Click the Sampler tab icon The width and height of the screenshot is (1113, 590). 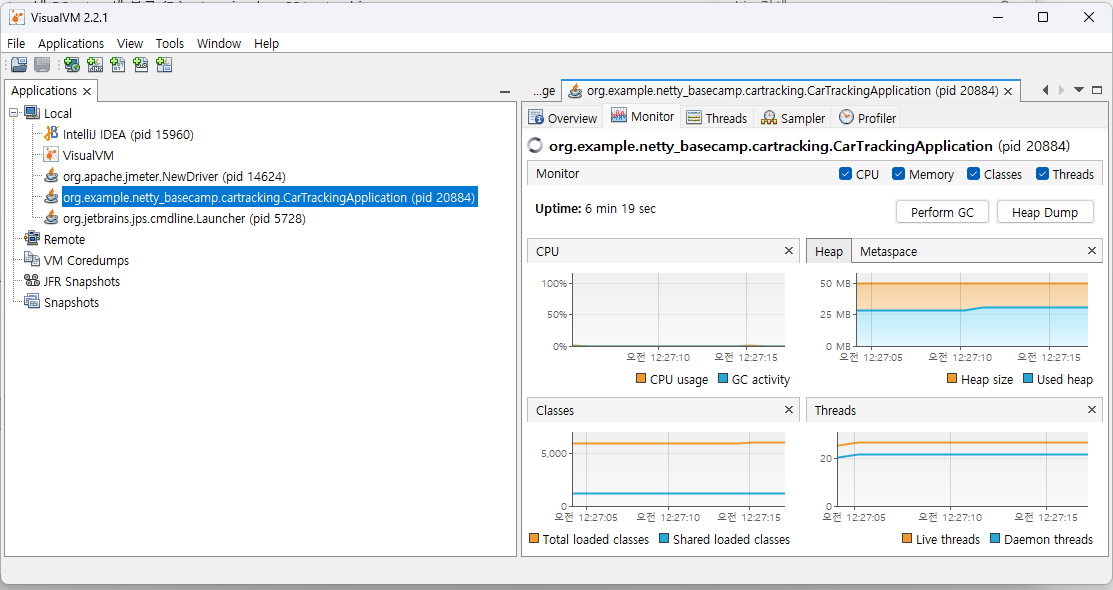(x=769, y=118)
